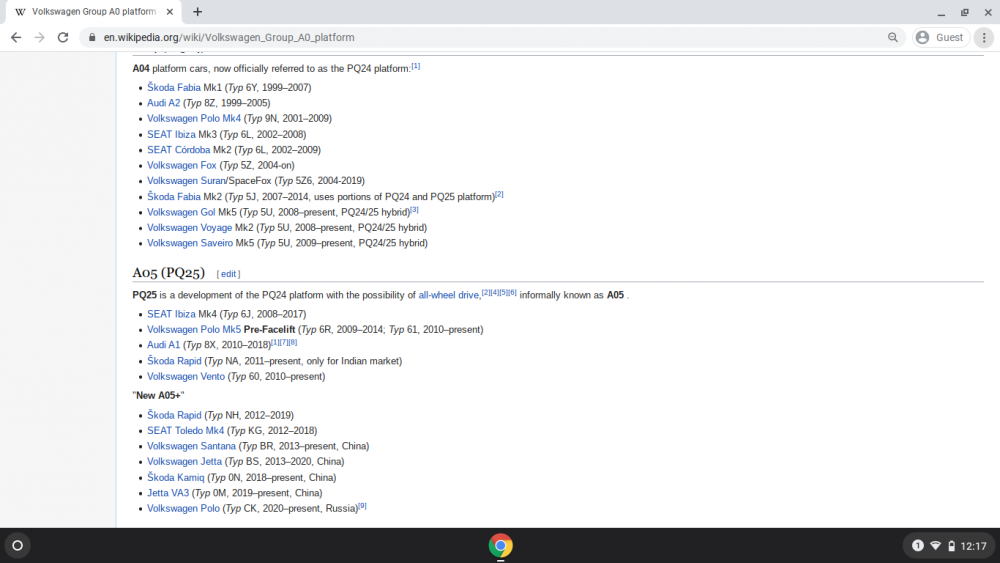Follow the all-wheel drive link
Viewport: 1000px width, 563px height.
click(x=448, y=295)
